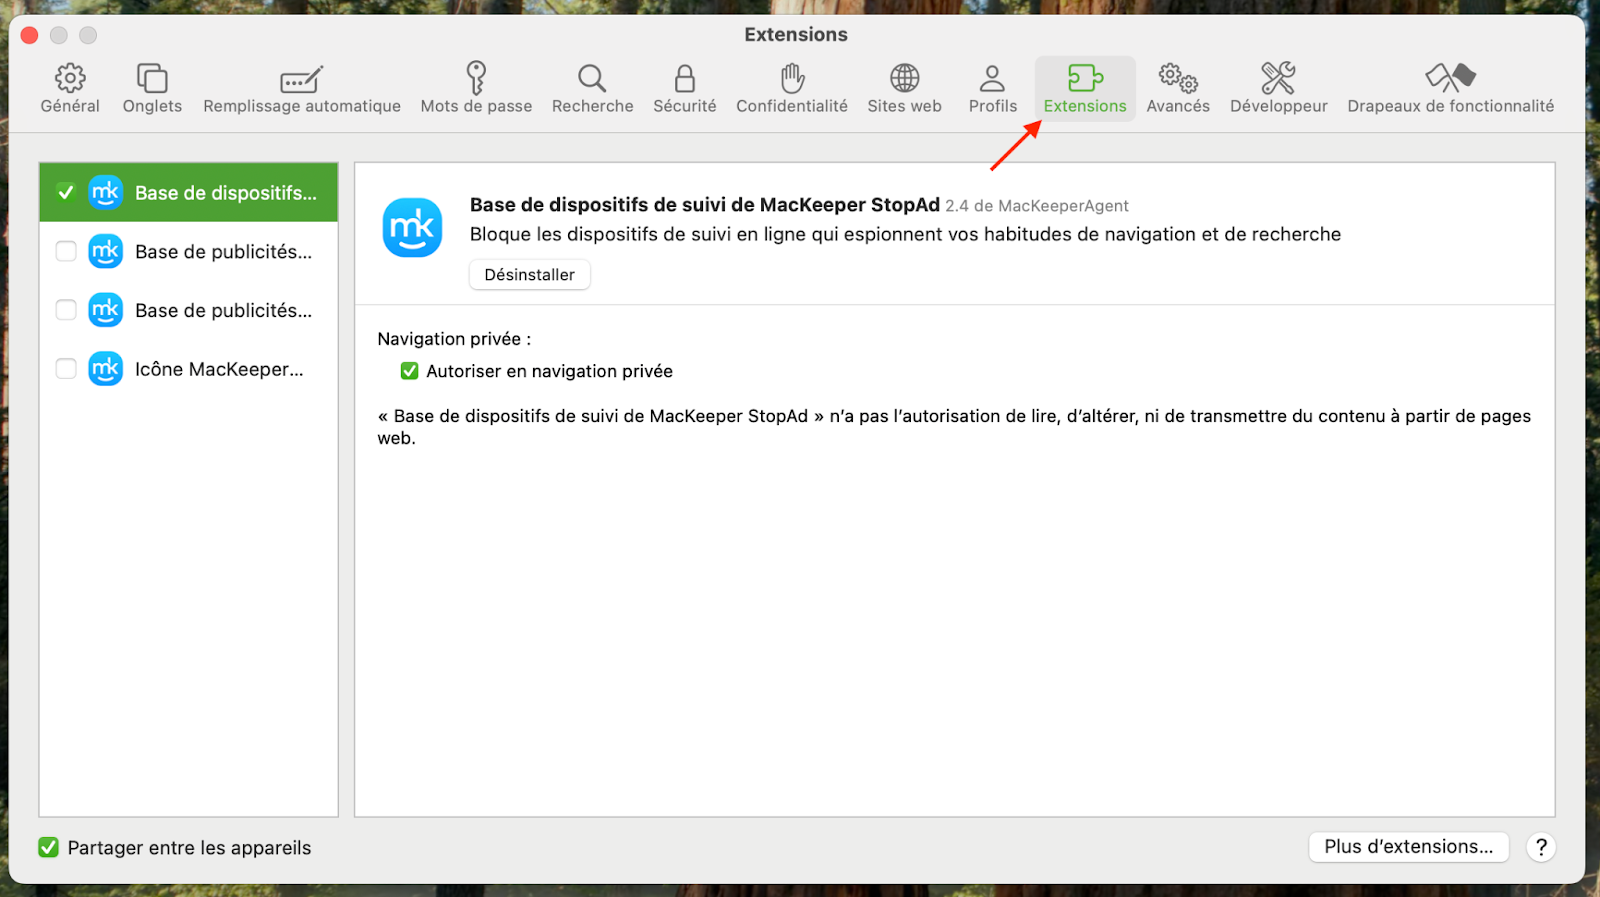Click MacKeeper icon of Icône MacKeeper row
The height and width of the screenshot is (897, 1600).
[106, 369]
